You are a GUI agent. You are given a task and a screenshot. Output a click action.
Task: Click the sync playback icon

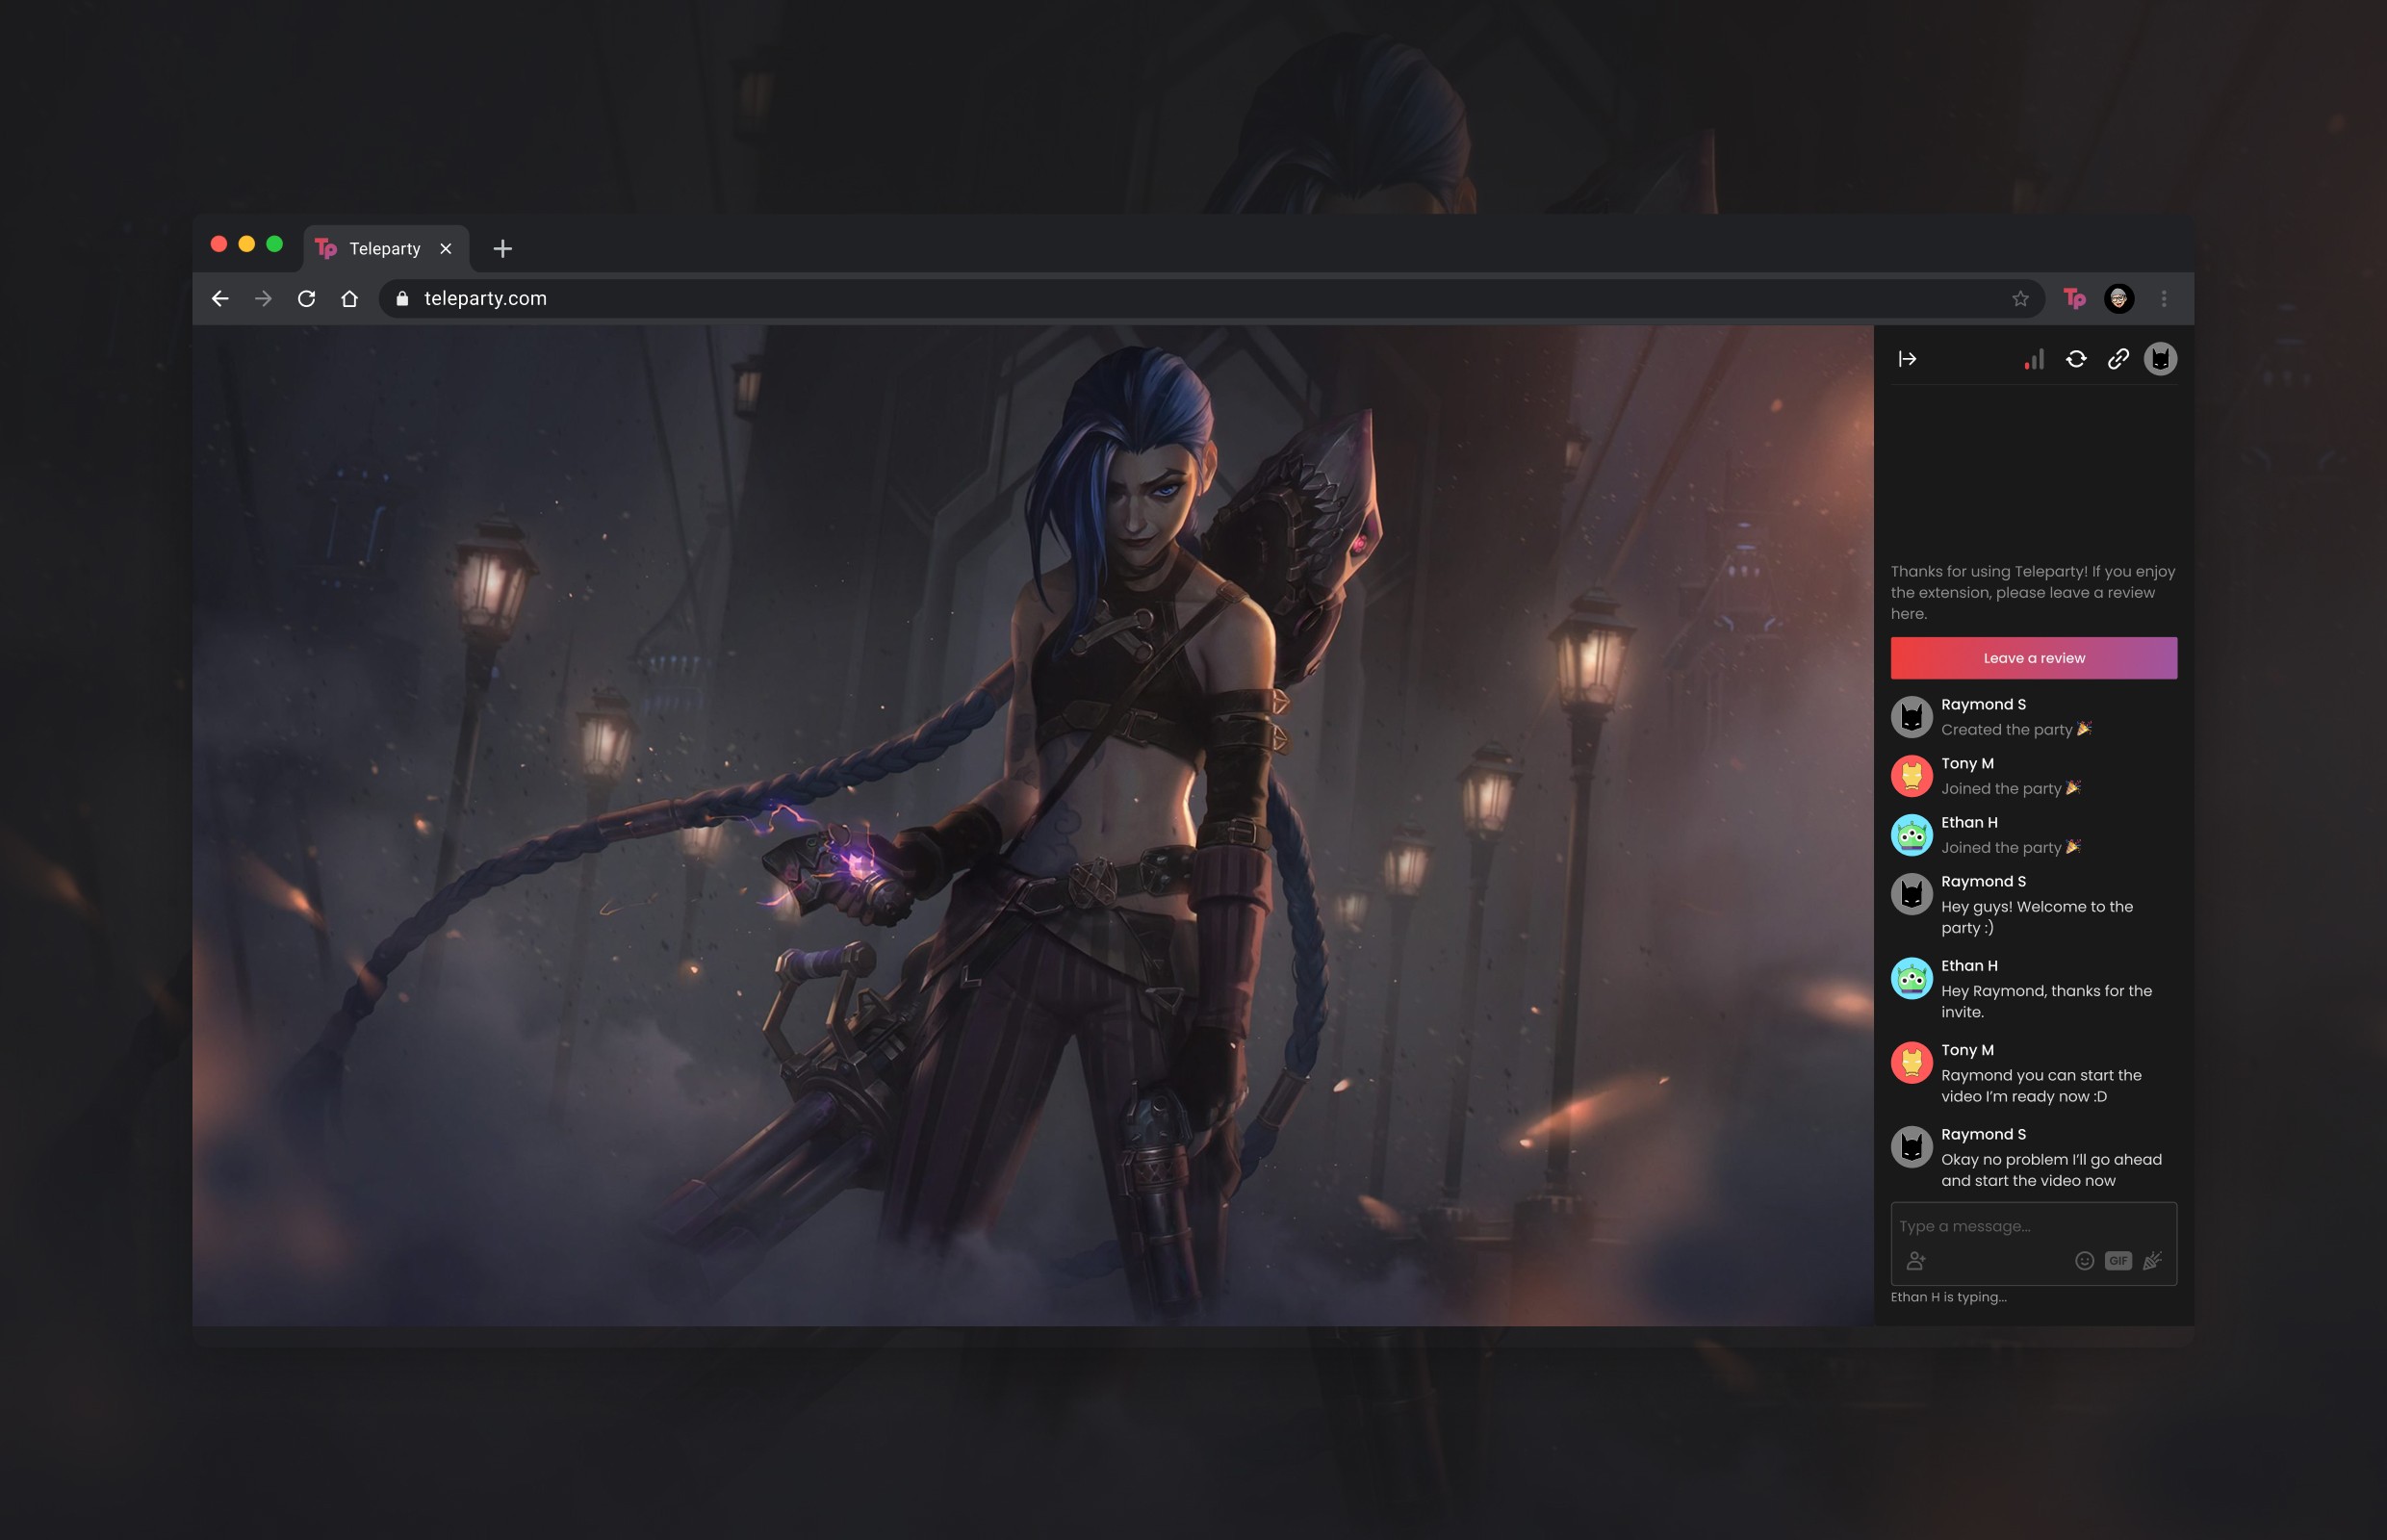coord(2076,359)
